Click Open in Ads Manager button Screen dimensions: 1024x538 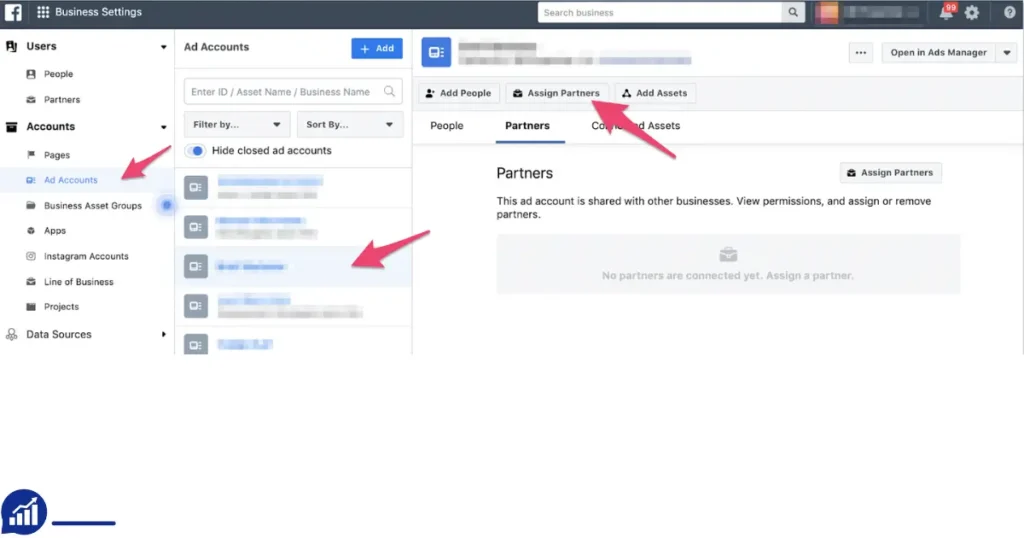pyautogui.click(x=938, y=53)
